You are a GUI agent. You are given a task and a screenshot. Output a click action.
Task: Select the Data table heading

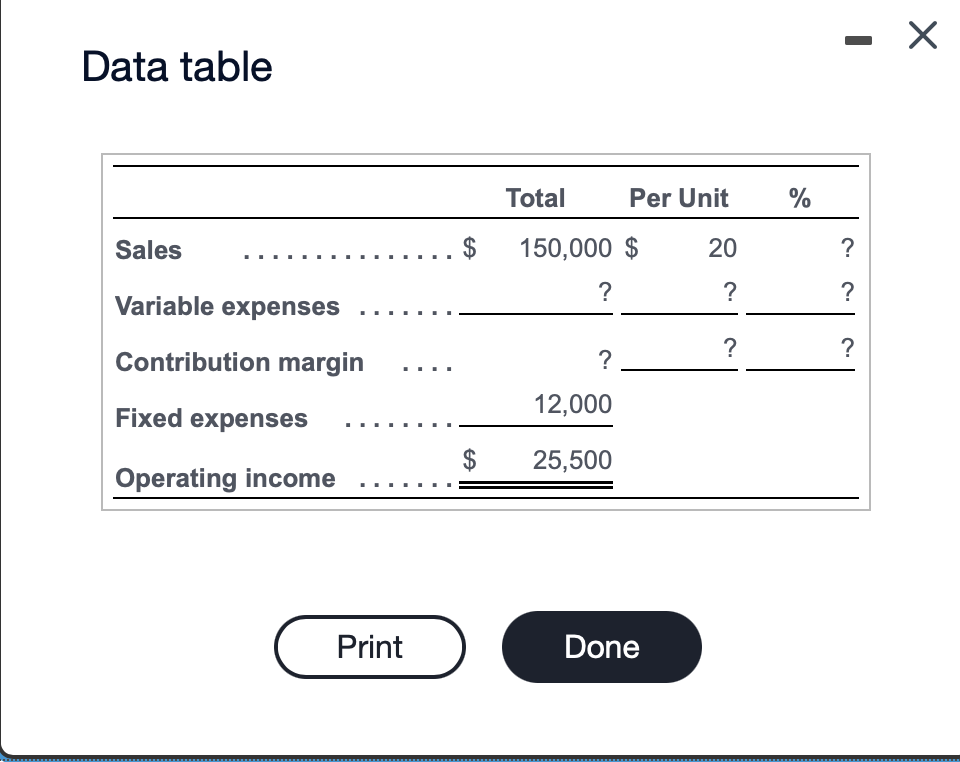[177, 66]
